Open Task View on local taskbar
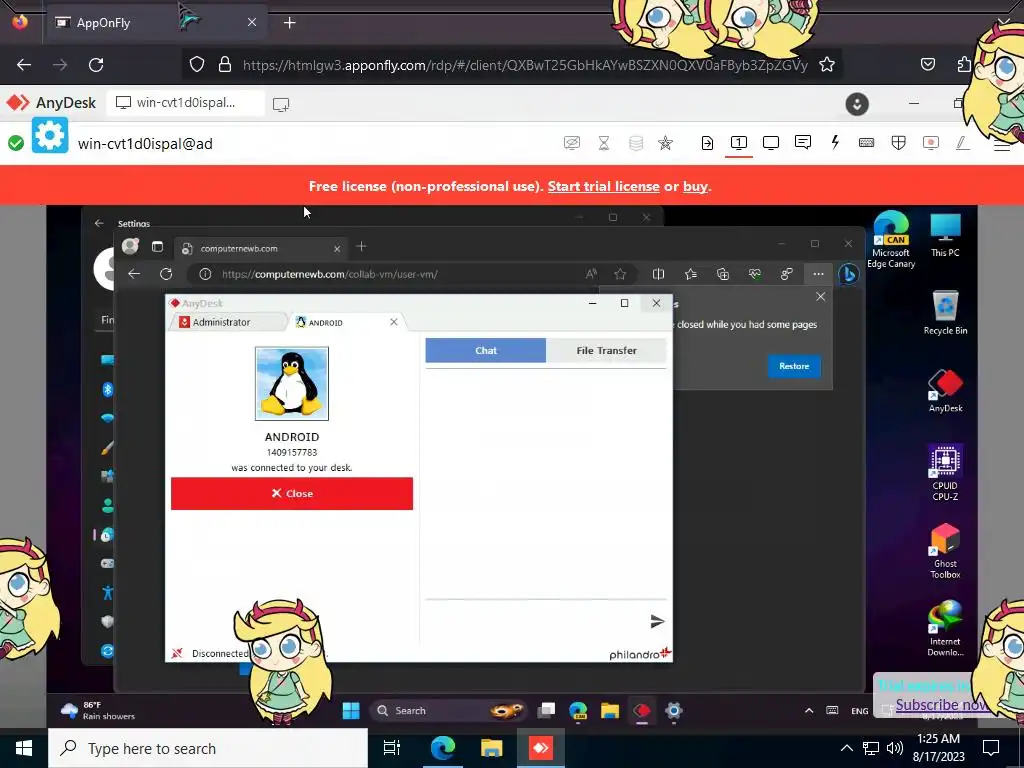Viewport: 1024px width, 768px height. coord(391,748)
